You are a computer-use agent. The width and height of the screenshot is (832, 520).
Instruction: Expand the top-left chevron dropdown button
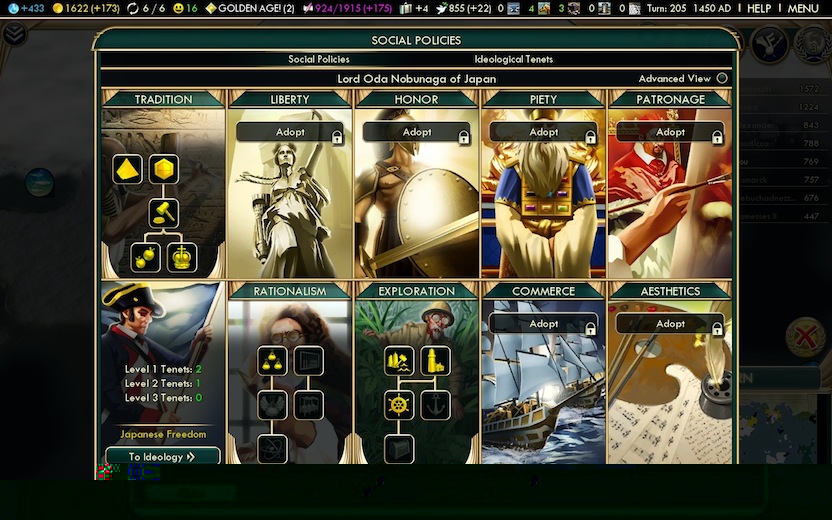coord(14,34)
